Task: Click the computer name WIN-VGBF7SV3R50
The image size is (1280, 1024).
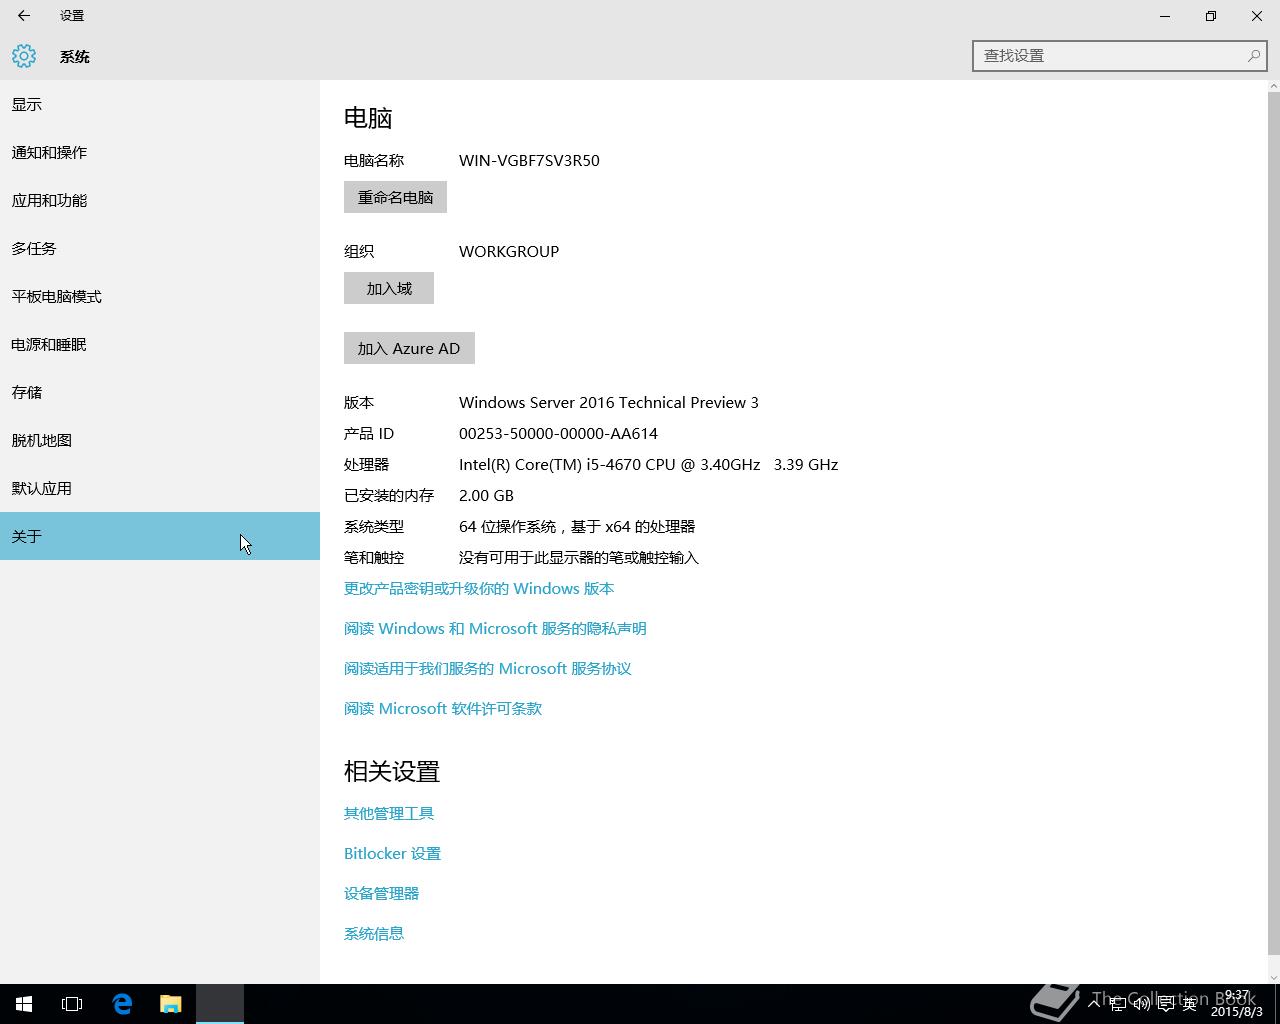Action: tap(529, 160)
